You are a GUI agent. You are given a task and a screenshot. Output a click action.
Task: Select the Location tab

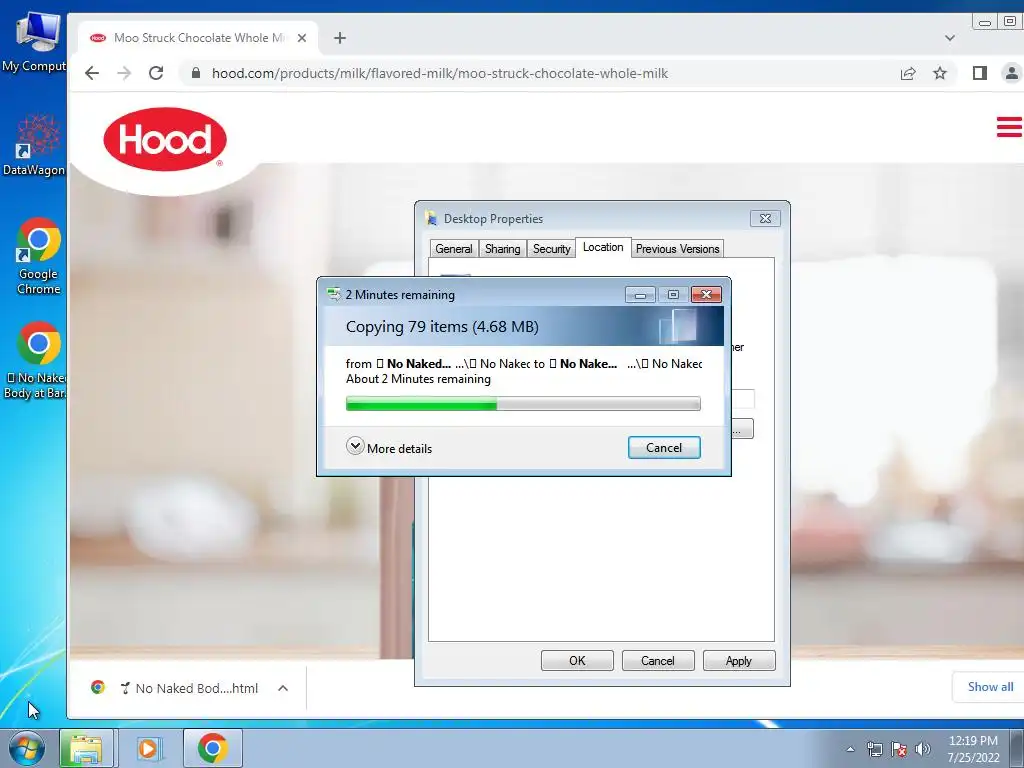pos(603,248)
